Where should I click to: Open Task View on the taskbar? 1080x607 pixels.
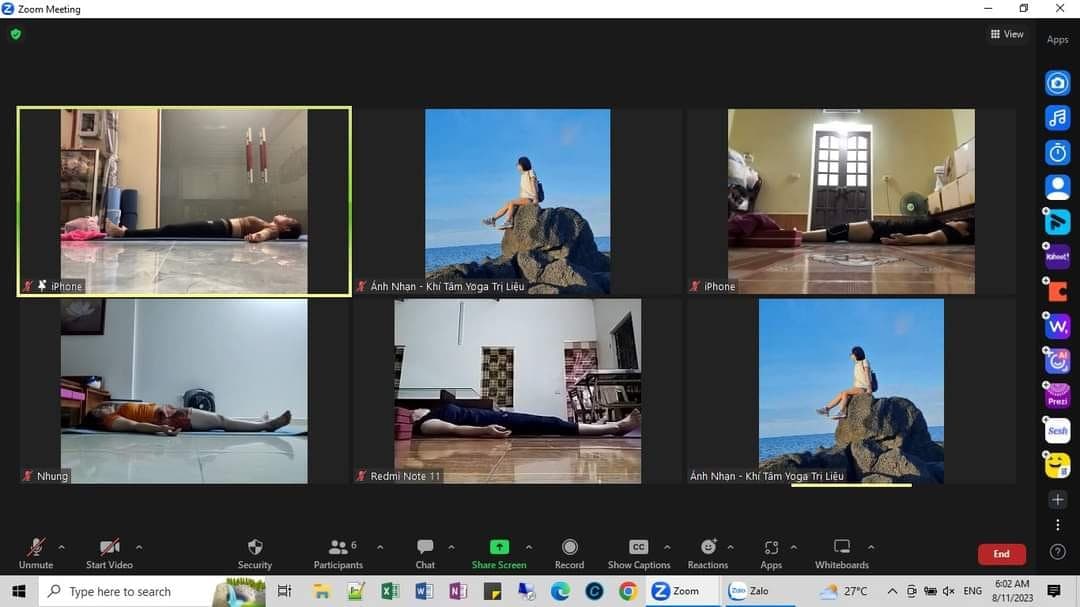click(284, 591)
